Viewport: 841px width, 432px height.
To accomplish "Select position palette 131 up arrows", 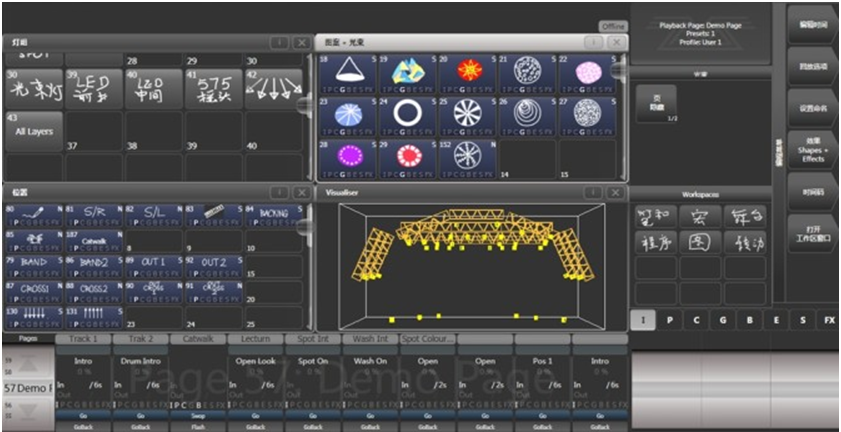I will [x=94, y=318].
